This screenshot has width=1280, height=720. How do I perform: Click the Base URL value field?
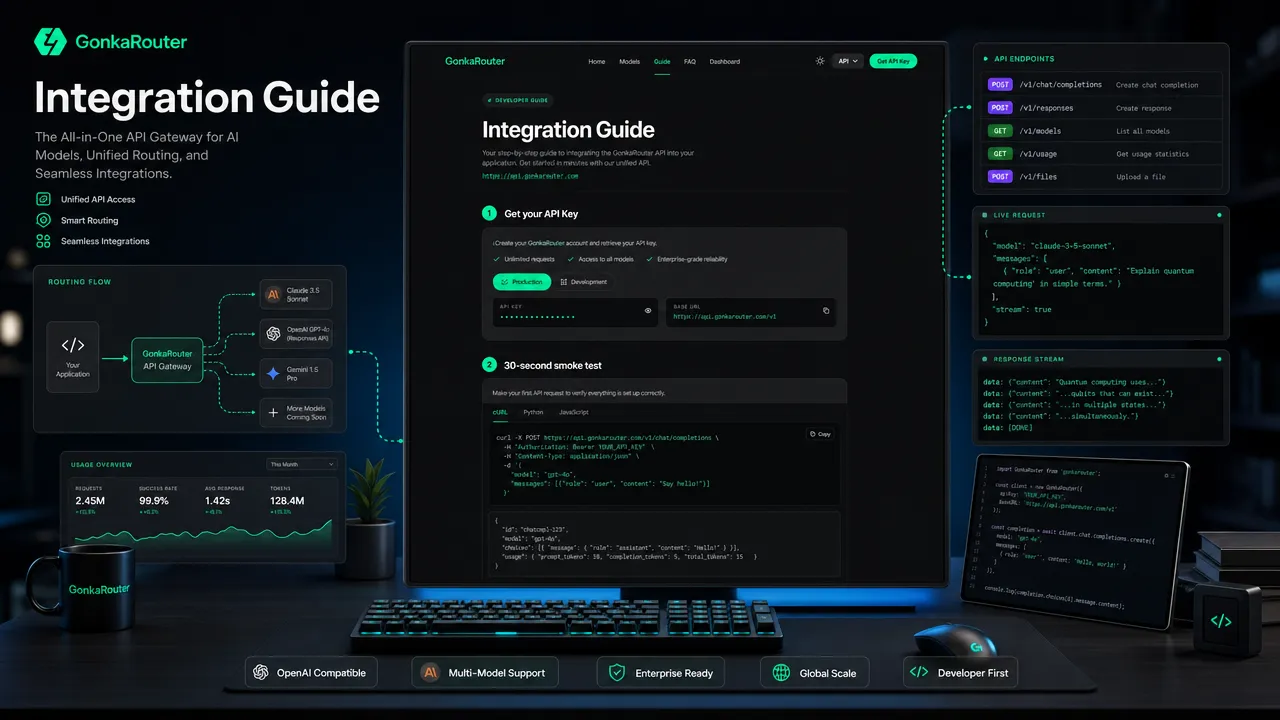tap(751, 312)
